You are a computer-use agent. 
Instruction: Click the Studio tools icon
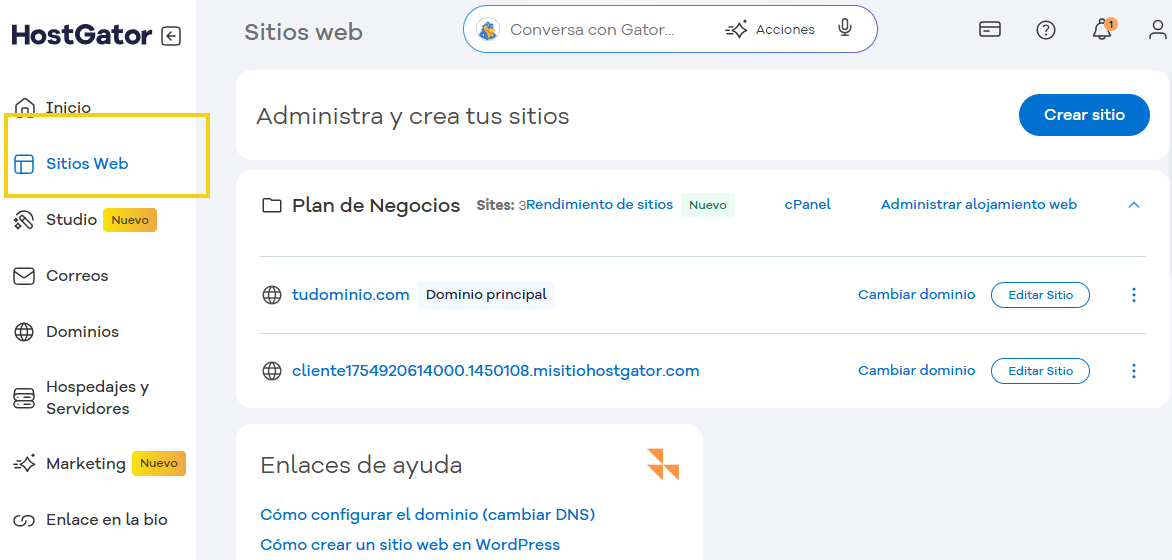(x=25, y=220)
